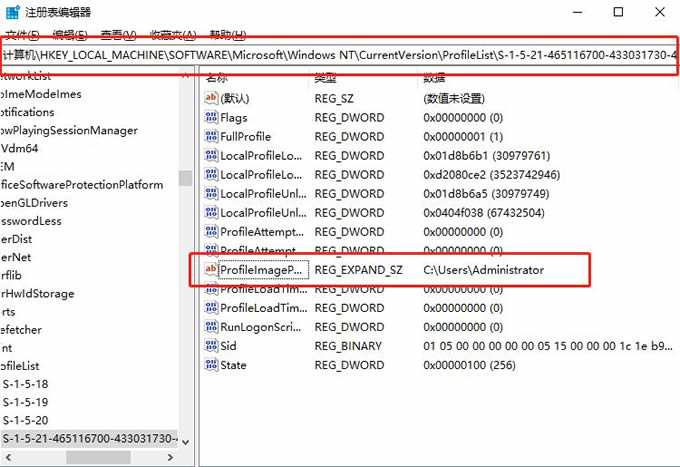Click the Flags DWORD value icon

click(211, 117)
